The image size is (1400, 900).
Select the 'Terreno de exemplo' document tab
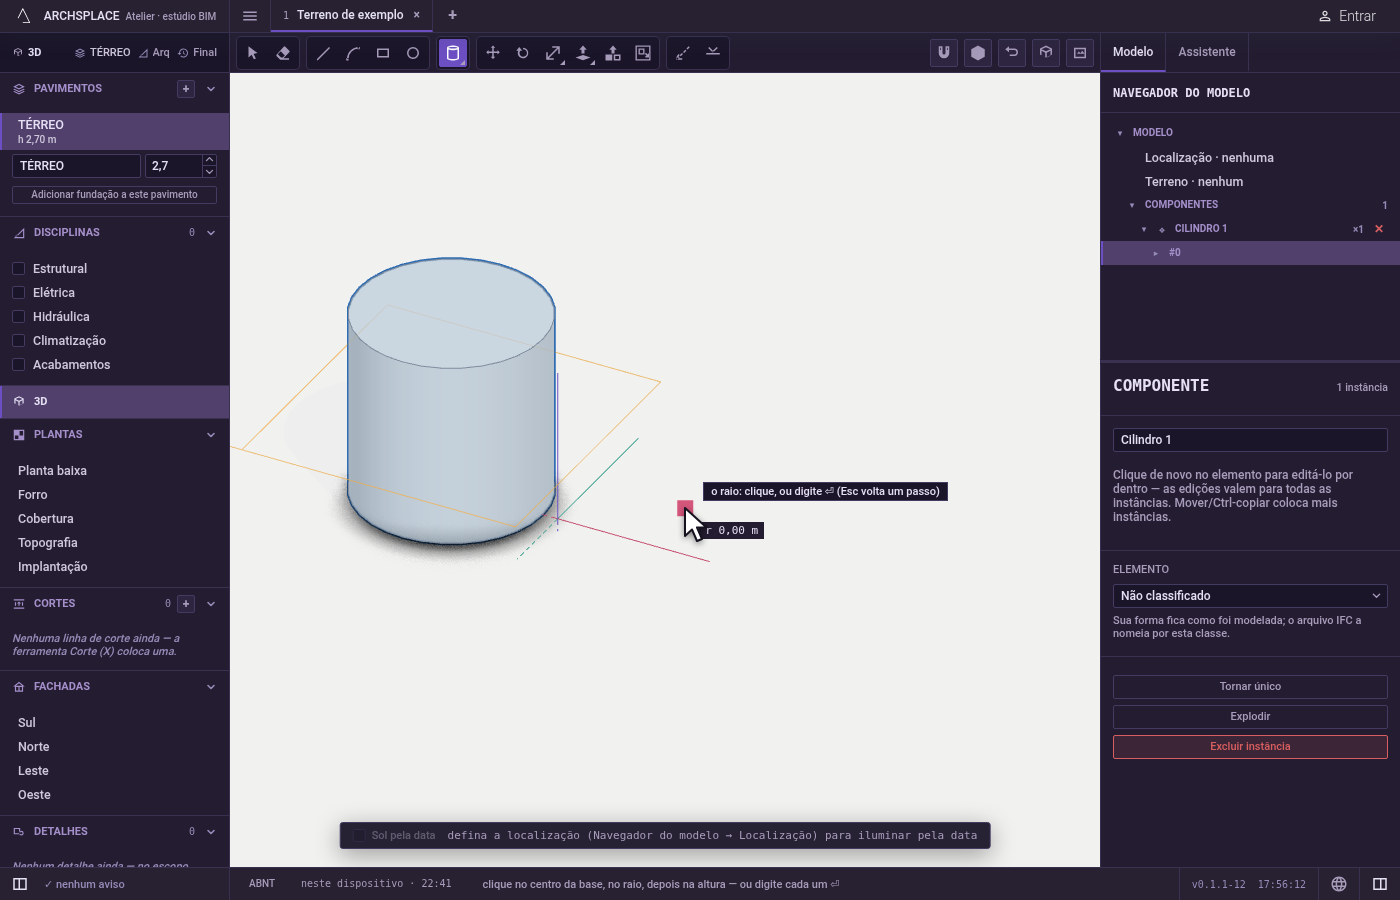350,15
